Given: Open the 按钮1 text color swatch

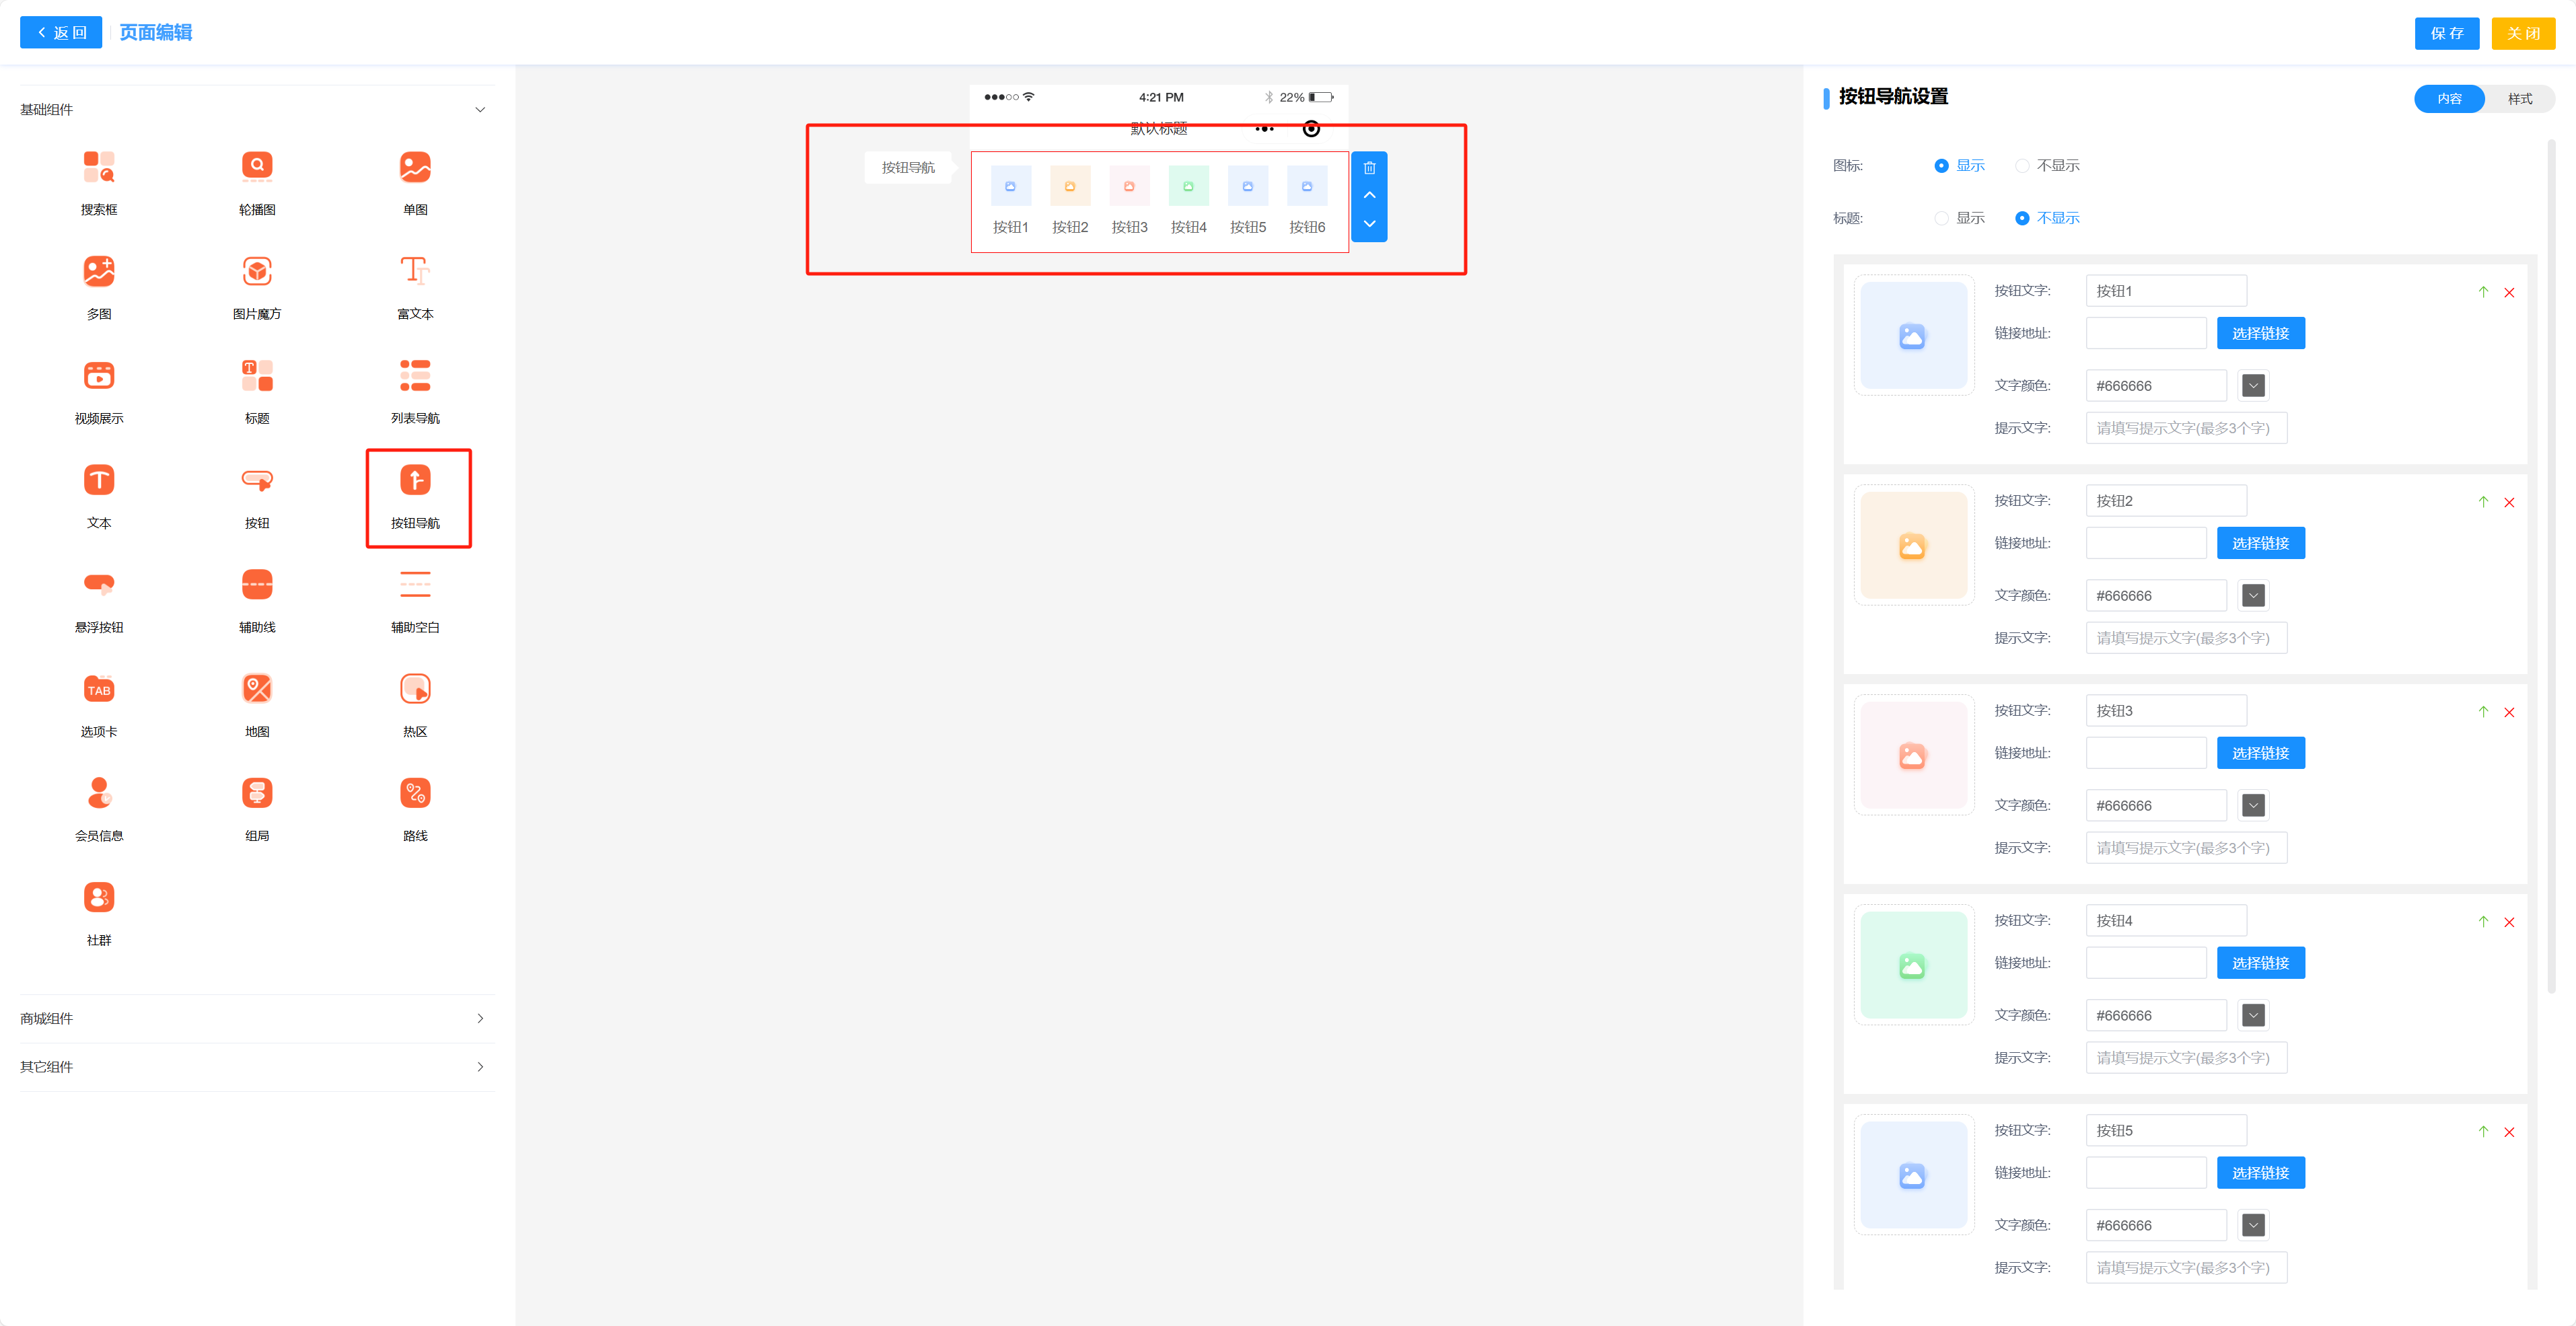Looking at the screenshot, I should point(2252,386).
